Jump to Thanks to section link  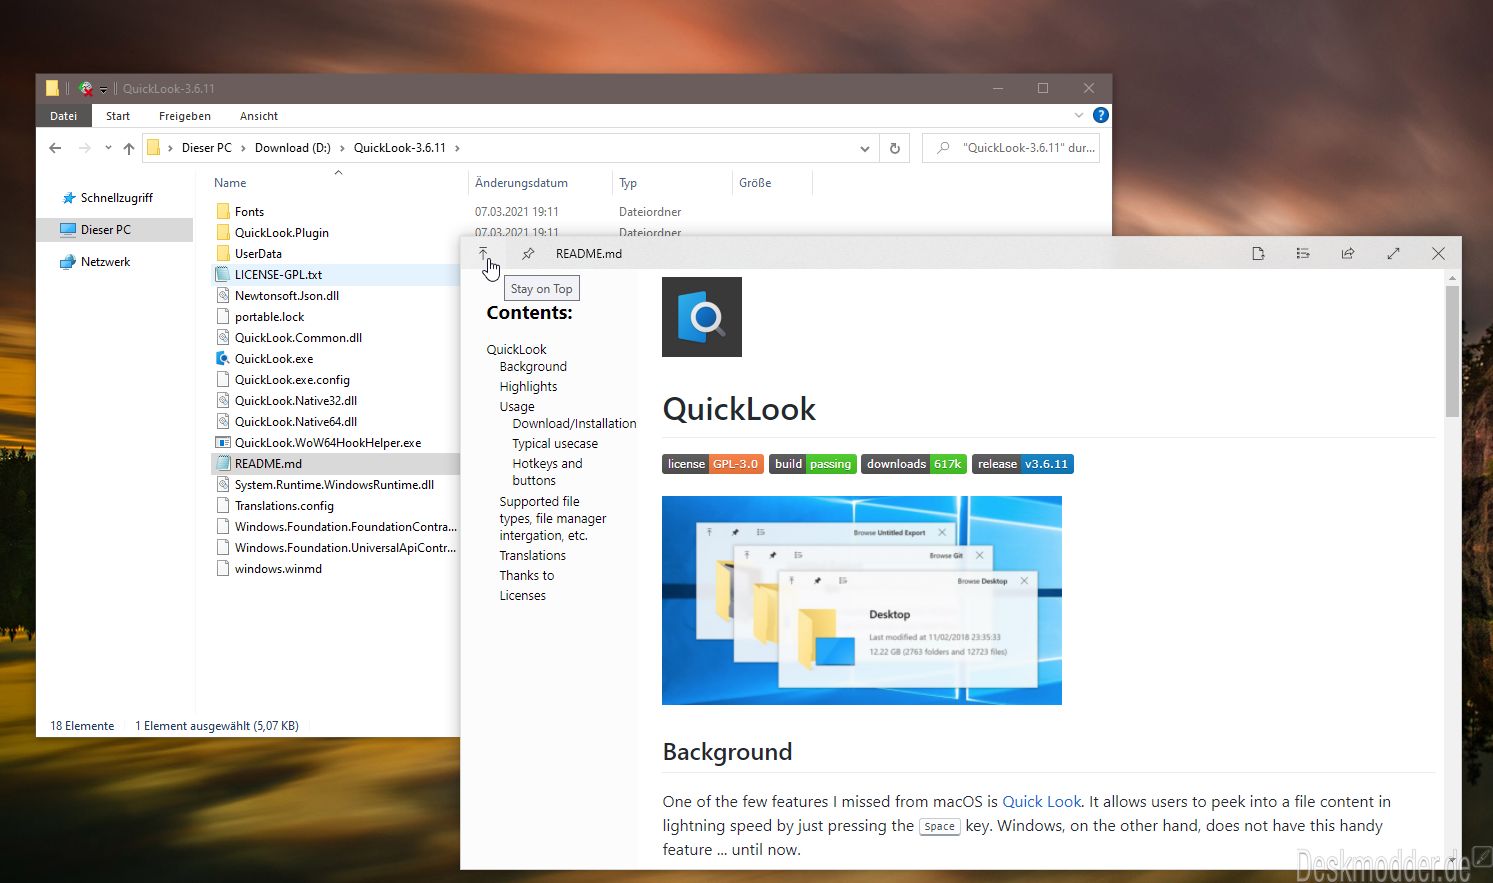click(x=526, y=576)
